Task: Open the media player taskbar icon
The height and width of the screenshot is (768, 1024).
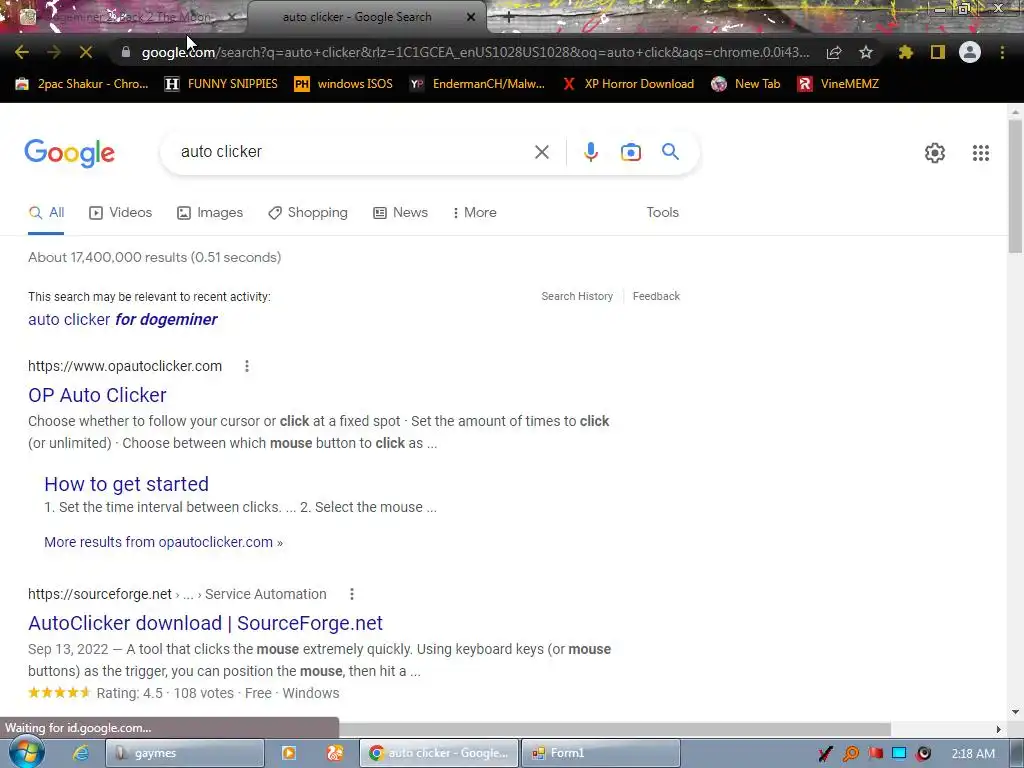Action: coord(289,753)
